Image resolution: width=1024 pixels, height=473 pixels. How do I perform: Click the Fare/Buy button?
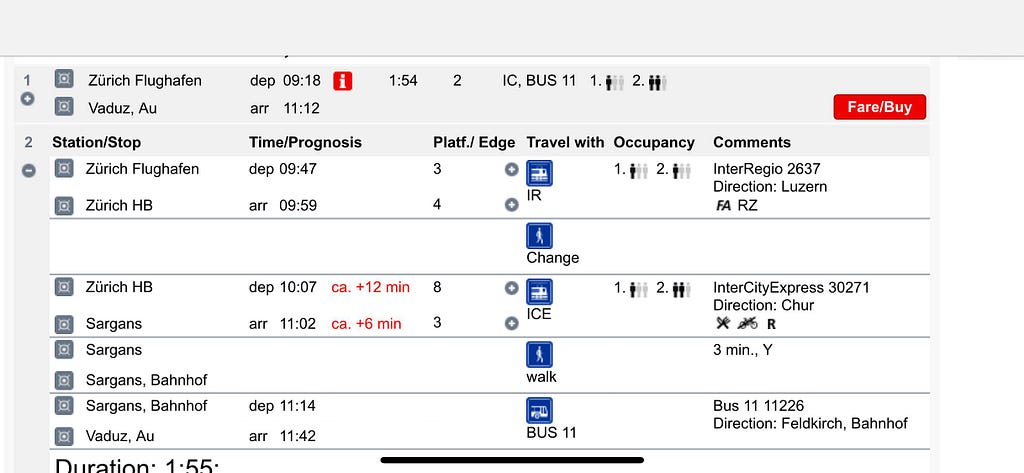[x=879, y=107]
